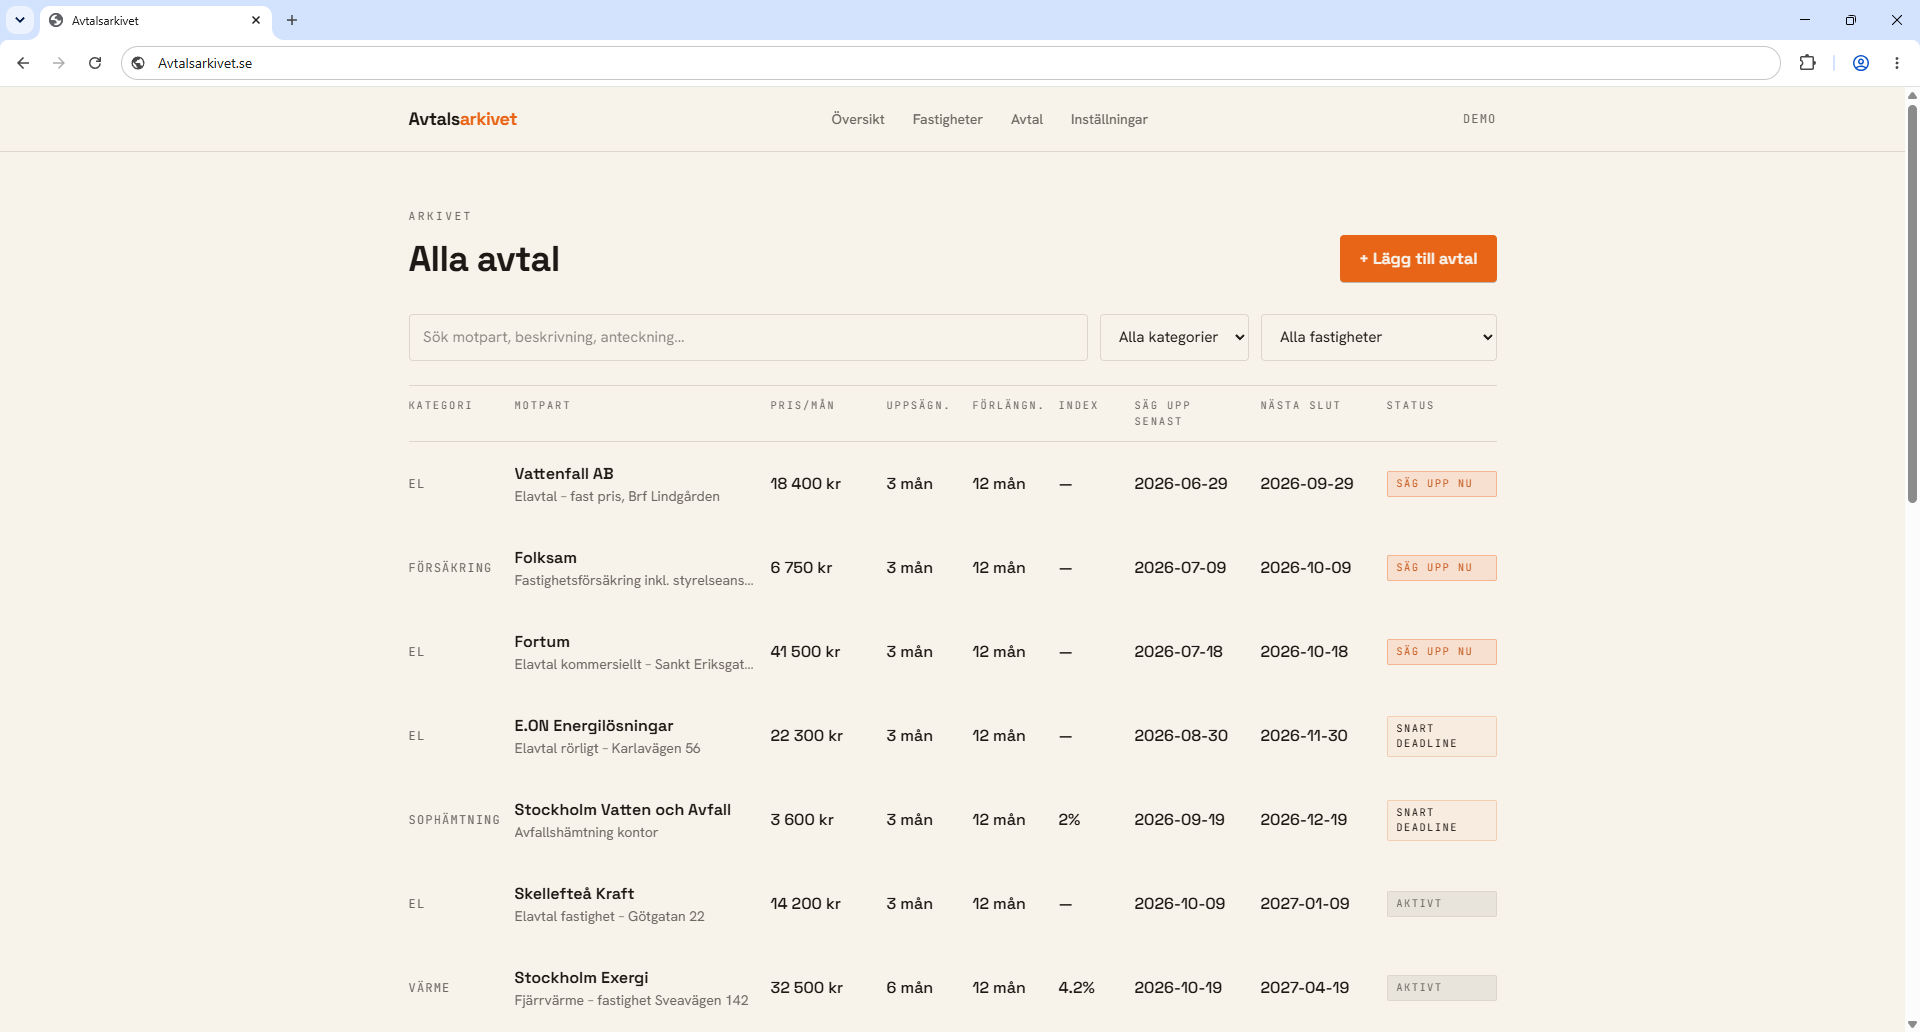Open the tab search chevron icon
1920x1032 pixels.
[20, 20]
